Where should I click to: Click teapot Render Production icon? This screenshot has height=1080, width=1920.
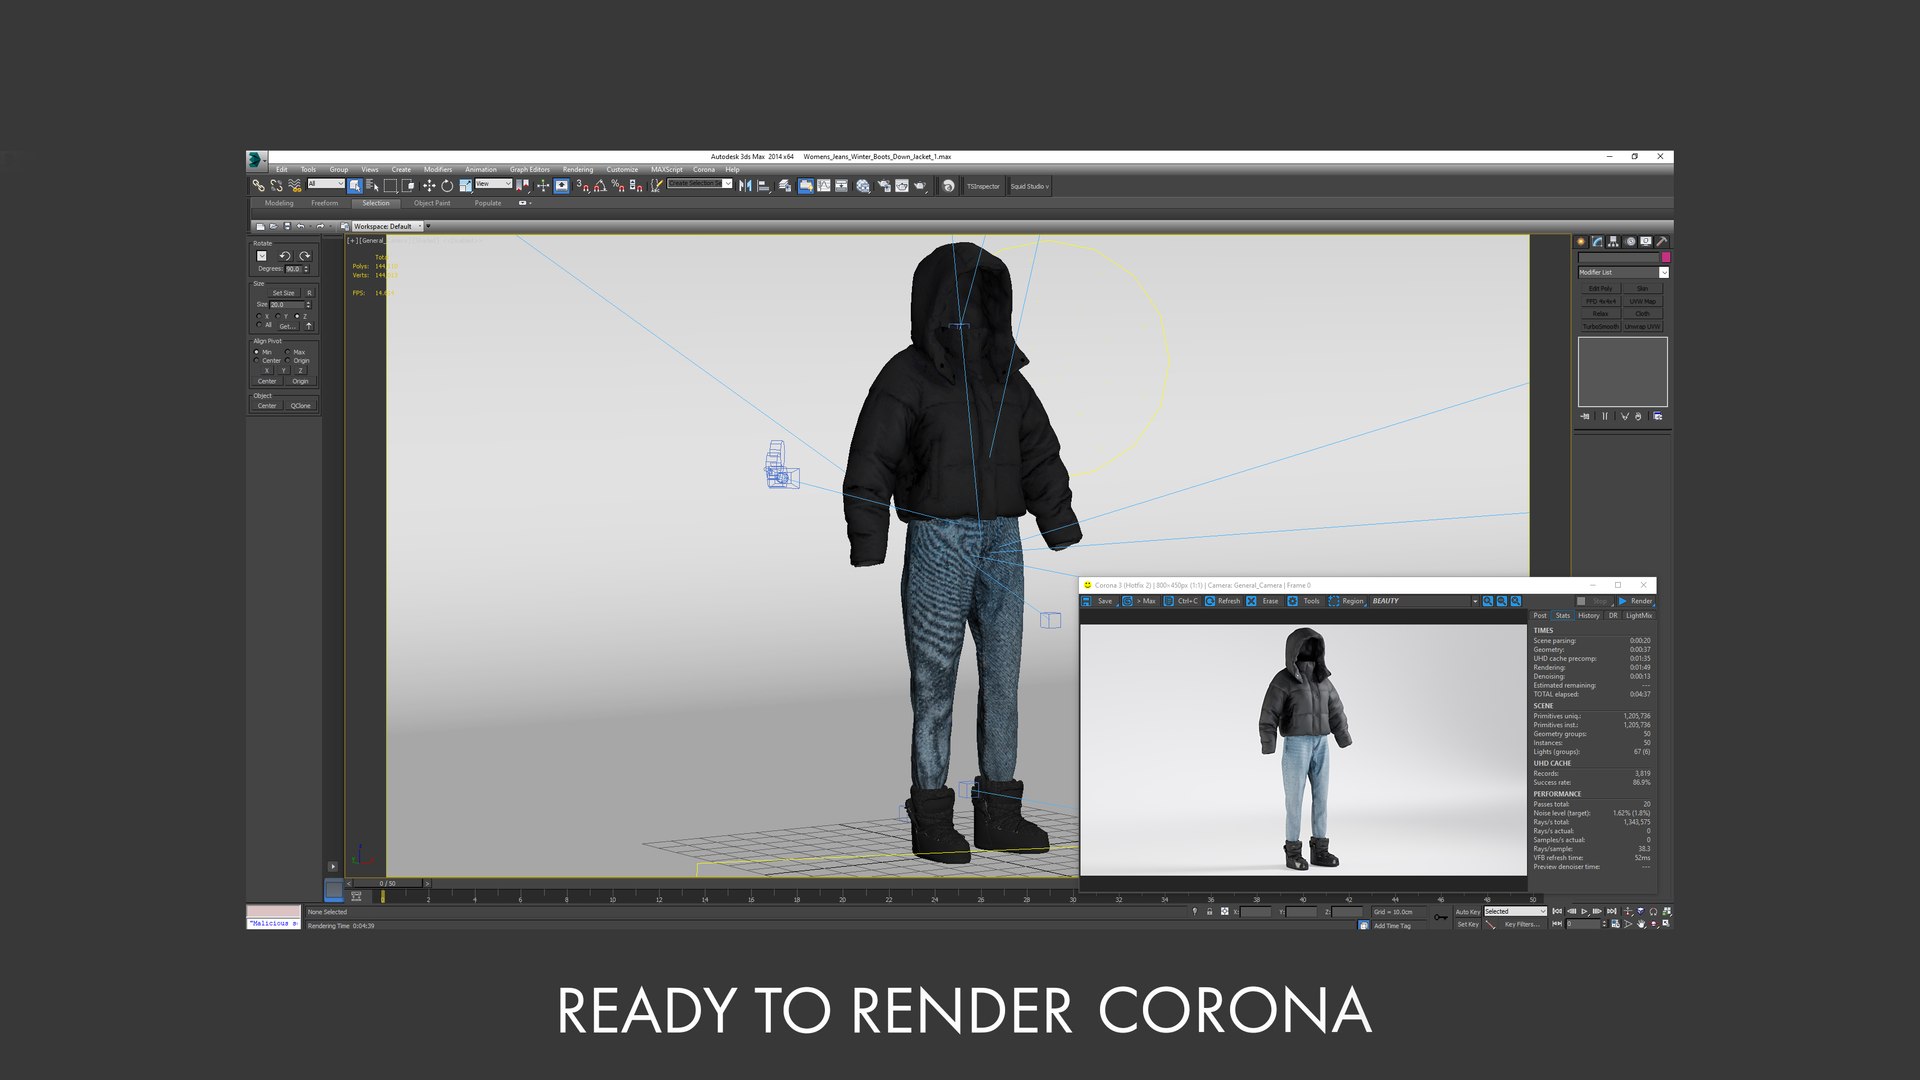coord(919,186)
